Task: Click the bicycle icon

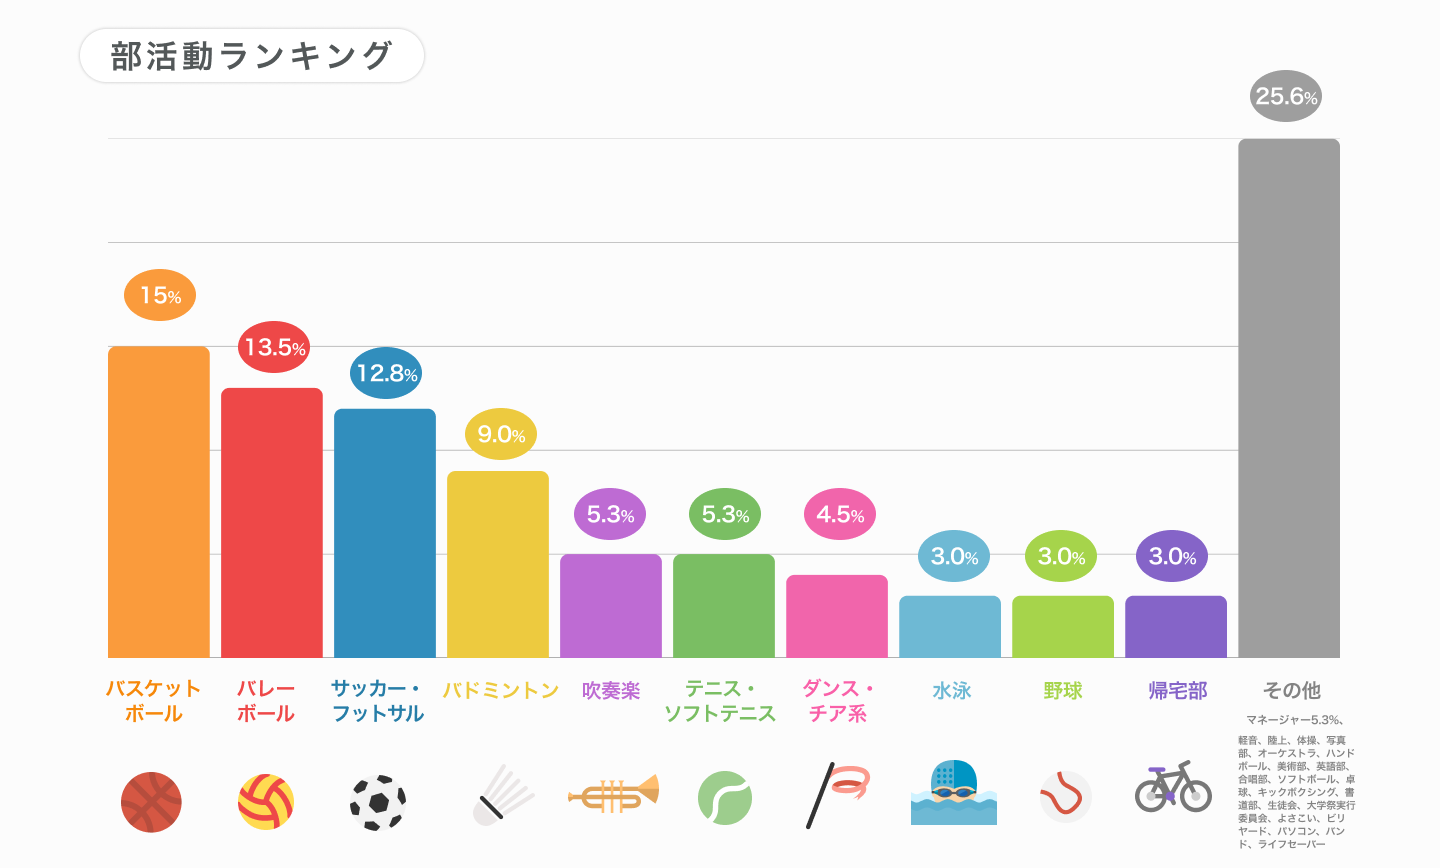Action: 1173,787
